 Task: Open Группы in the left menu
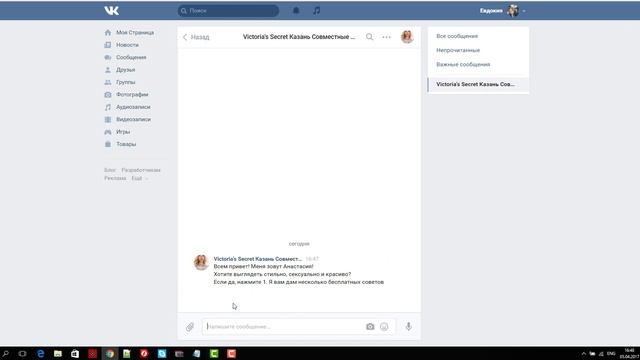125,82
